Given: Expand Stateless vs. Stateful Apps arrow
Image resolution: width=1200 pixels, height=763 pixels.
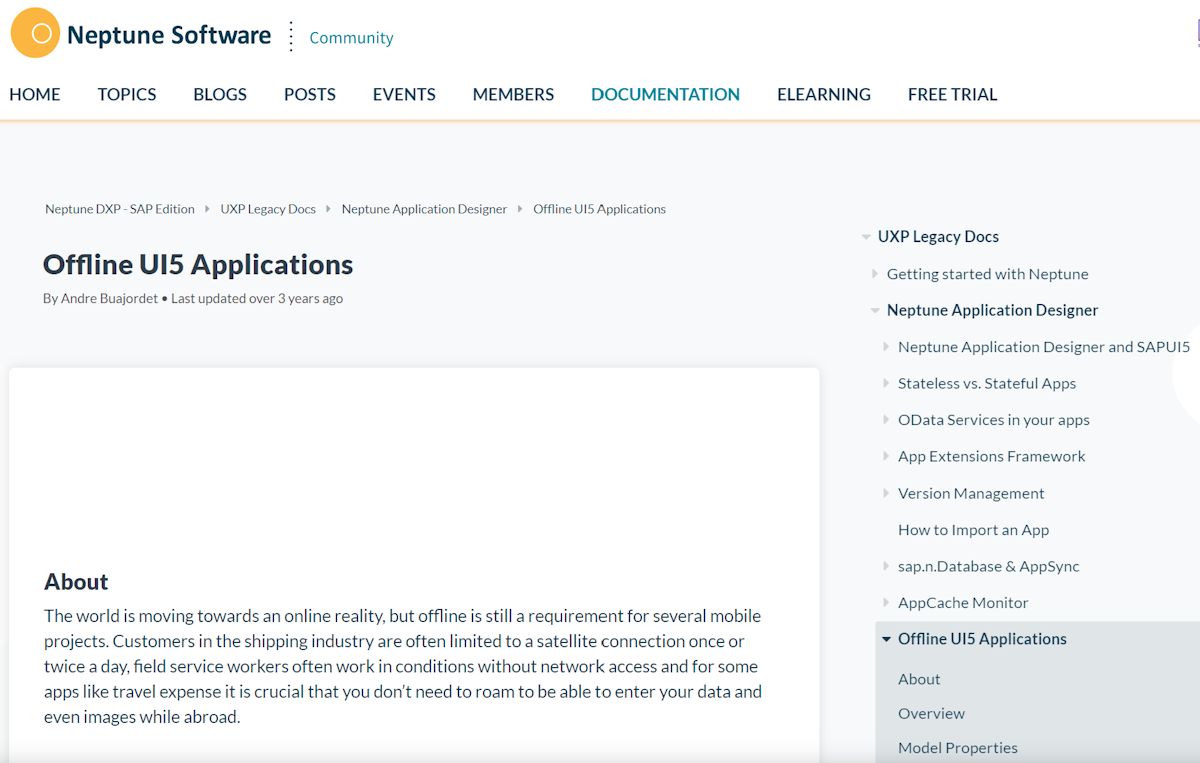Looking at the screenshot, I should [x=886, y=383].
